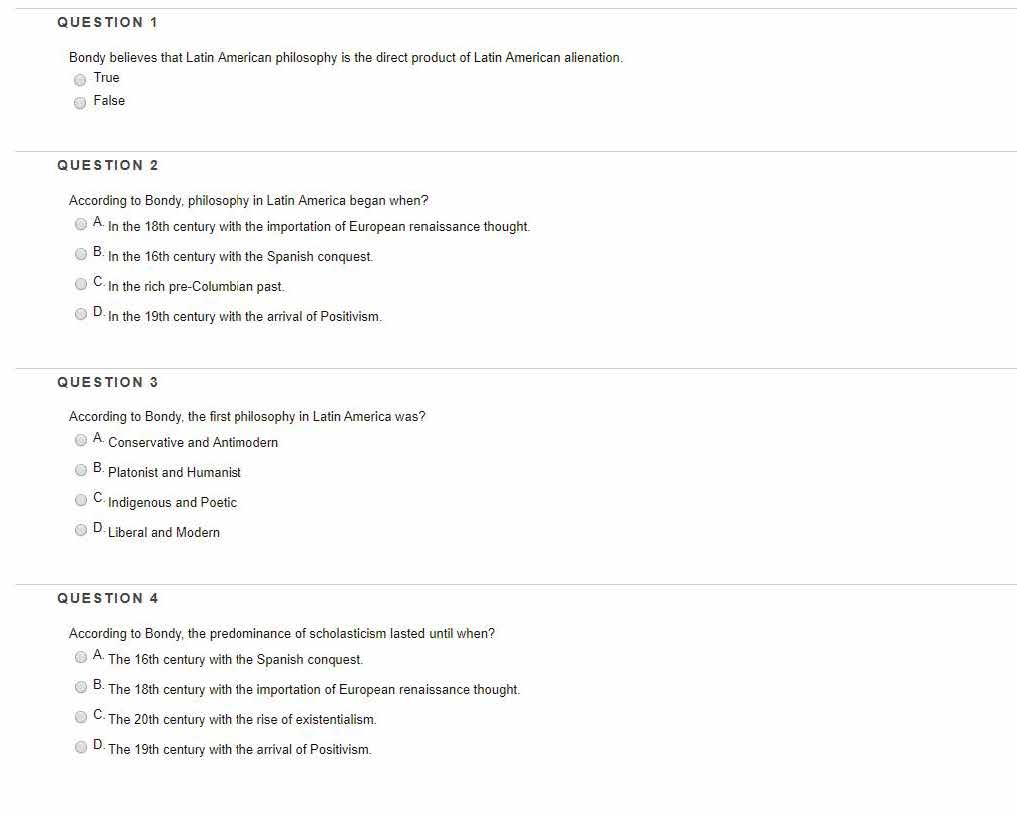This screenshot has width=1017, height=816.
Task: Click the question text 'the first philosophy in Latin America was?'
Action: point(246,416)
